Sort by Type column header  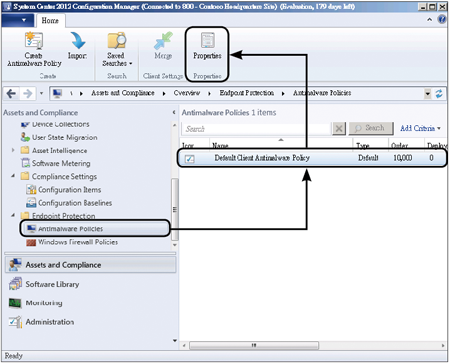click(371, 144)
